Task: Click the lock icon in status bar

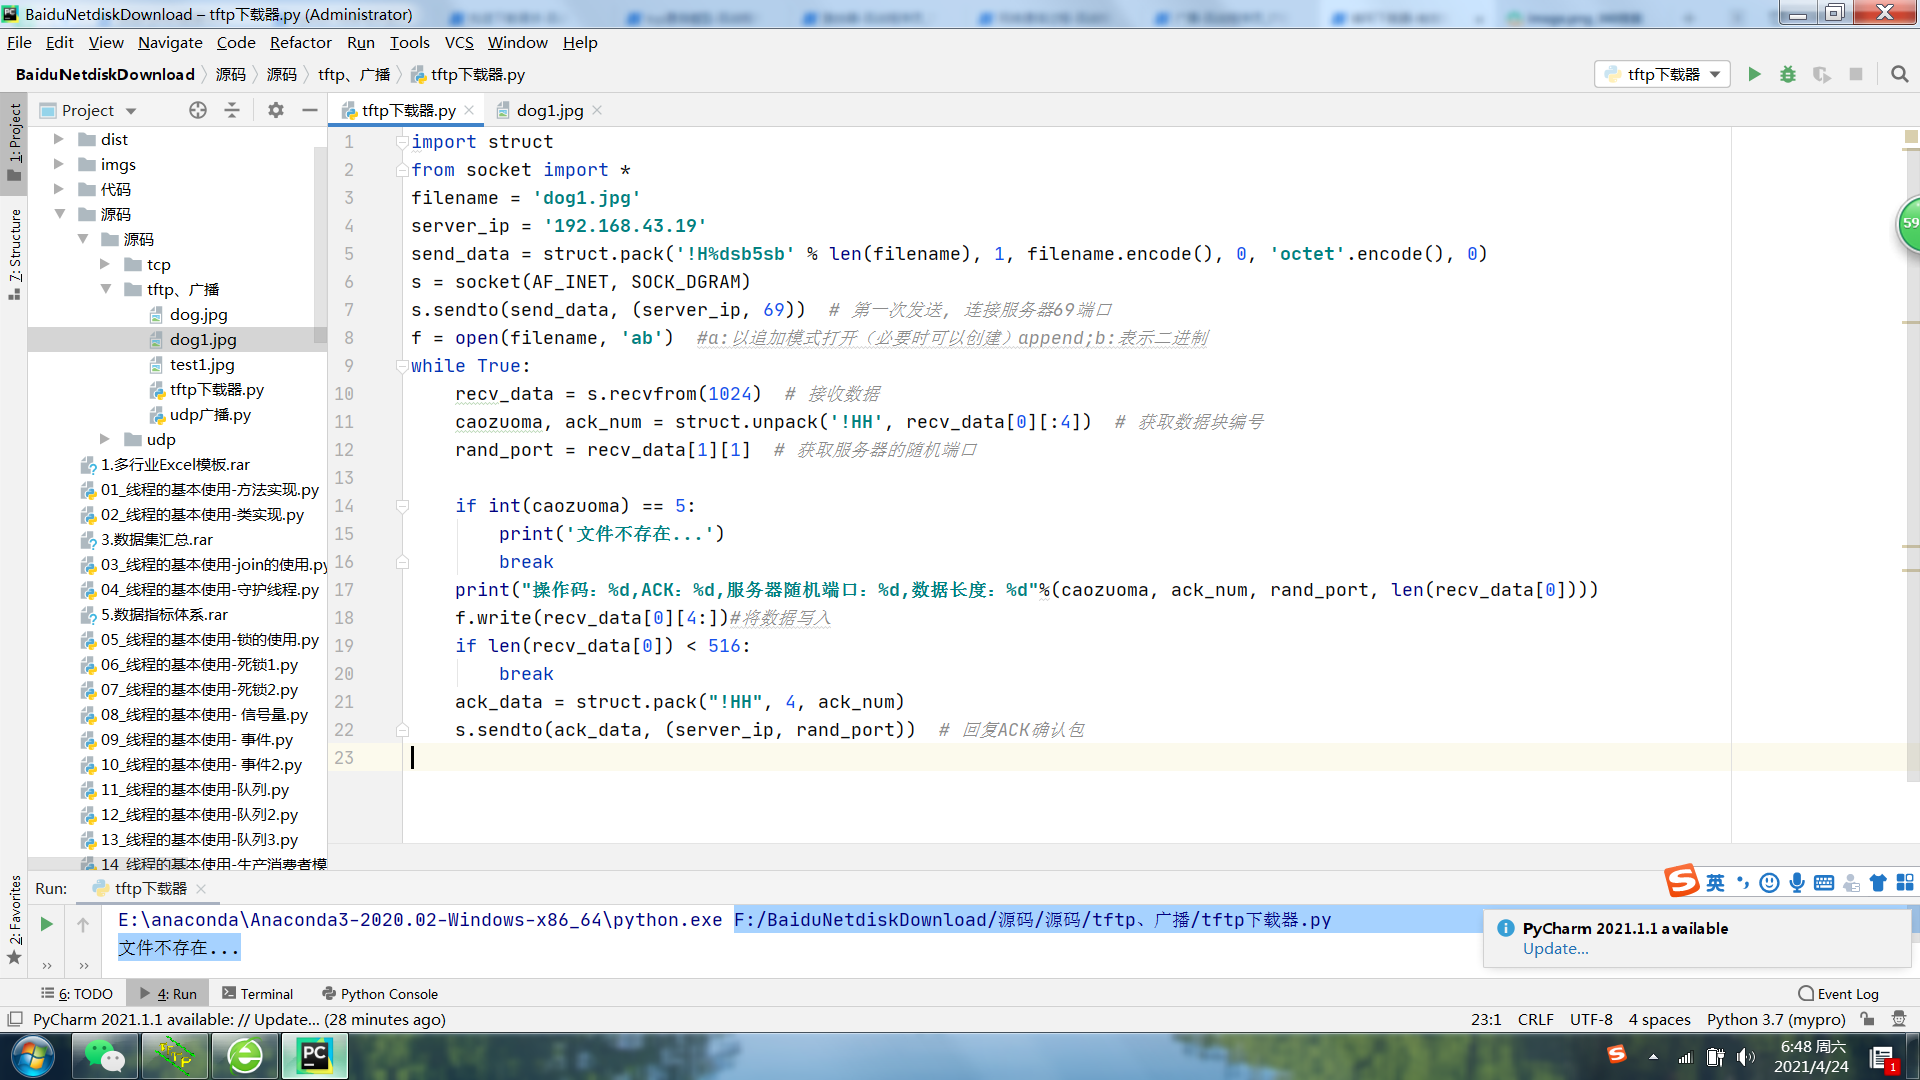Action: 1867,1019
